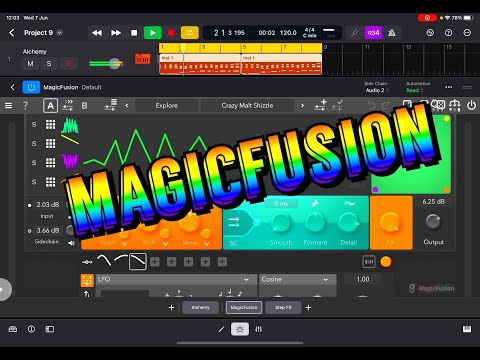Tap the LCD tempo display showing 120.0
This screenshot has width=480, height=360.
288,33
